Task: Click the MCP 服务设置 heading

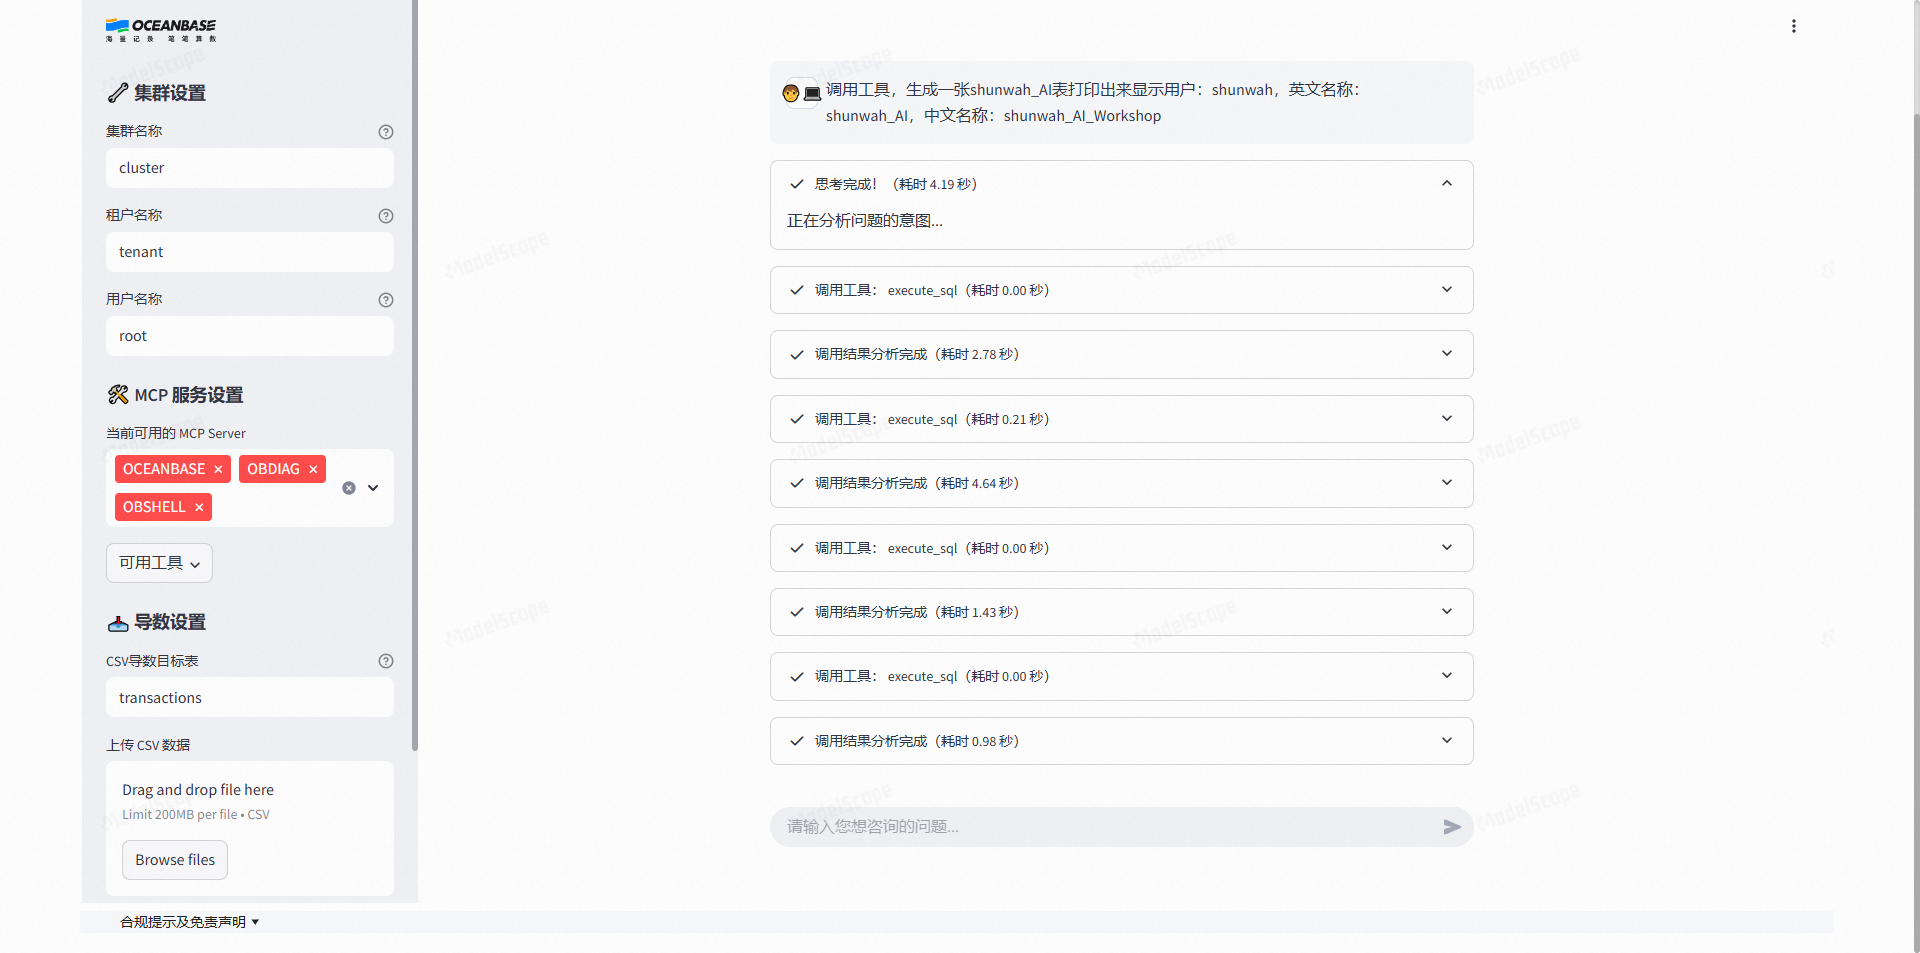Action: click(175, 395)
